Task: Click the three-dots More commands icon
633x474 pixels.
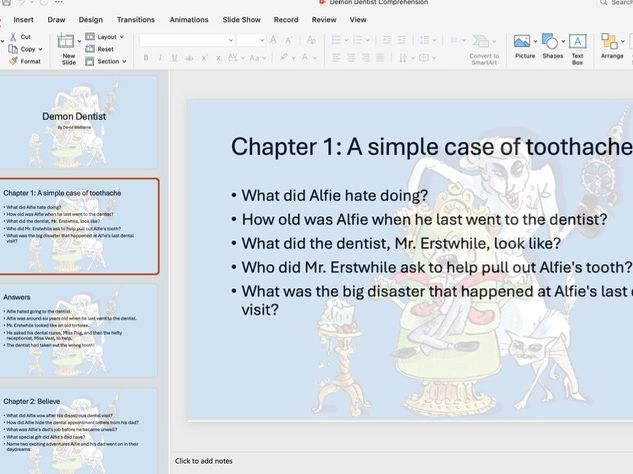Action: click(x=59, y=2)
